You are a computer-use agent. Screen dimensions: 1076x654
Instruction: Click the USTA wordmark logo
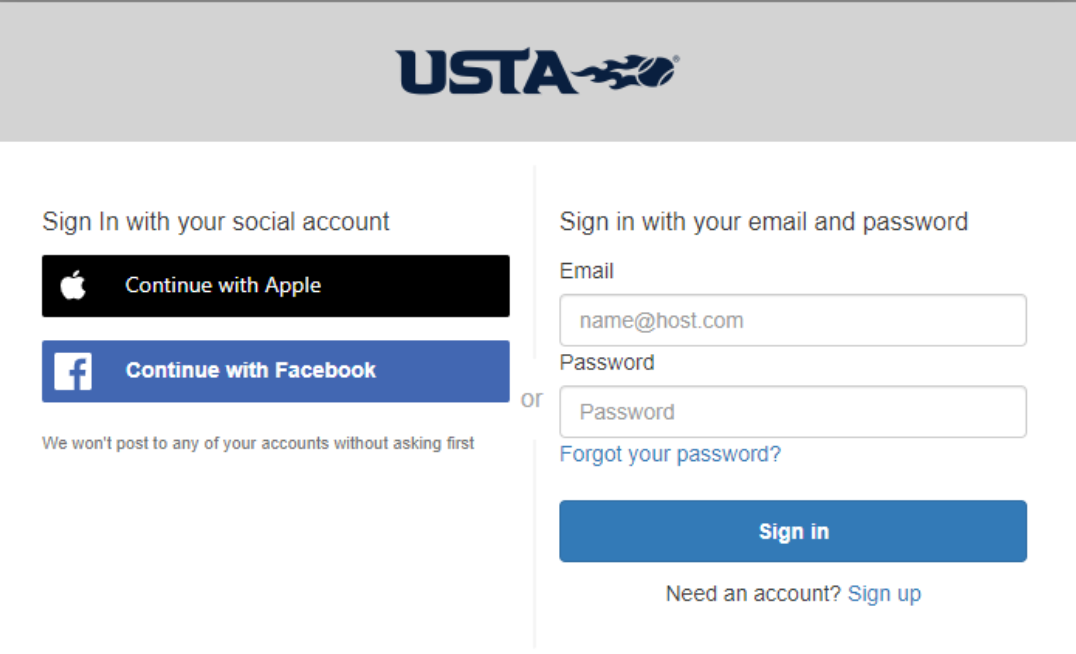[x=483, y=71]
